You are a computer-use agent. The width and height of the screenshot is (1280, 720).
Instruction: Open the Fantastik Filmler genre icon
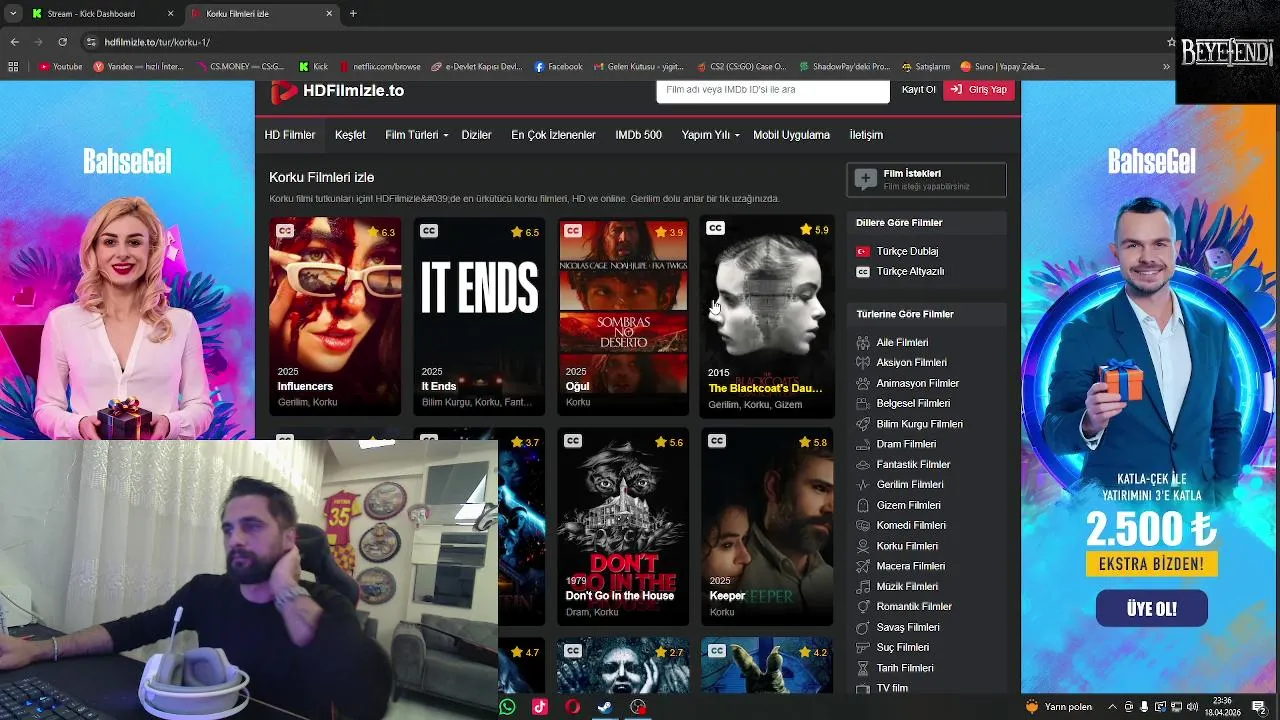[863, 464]
